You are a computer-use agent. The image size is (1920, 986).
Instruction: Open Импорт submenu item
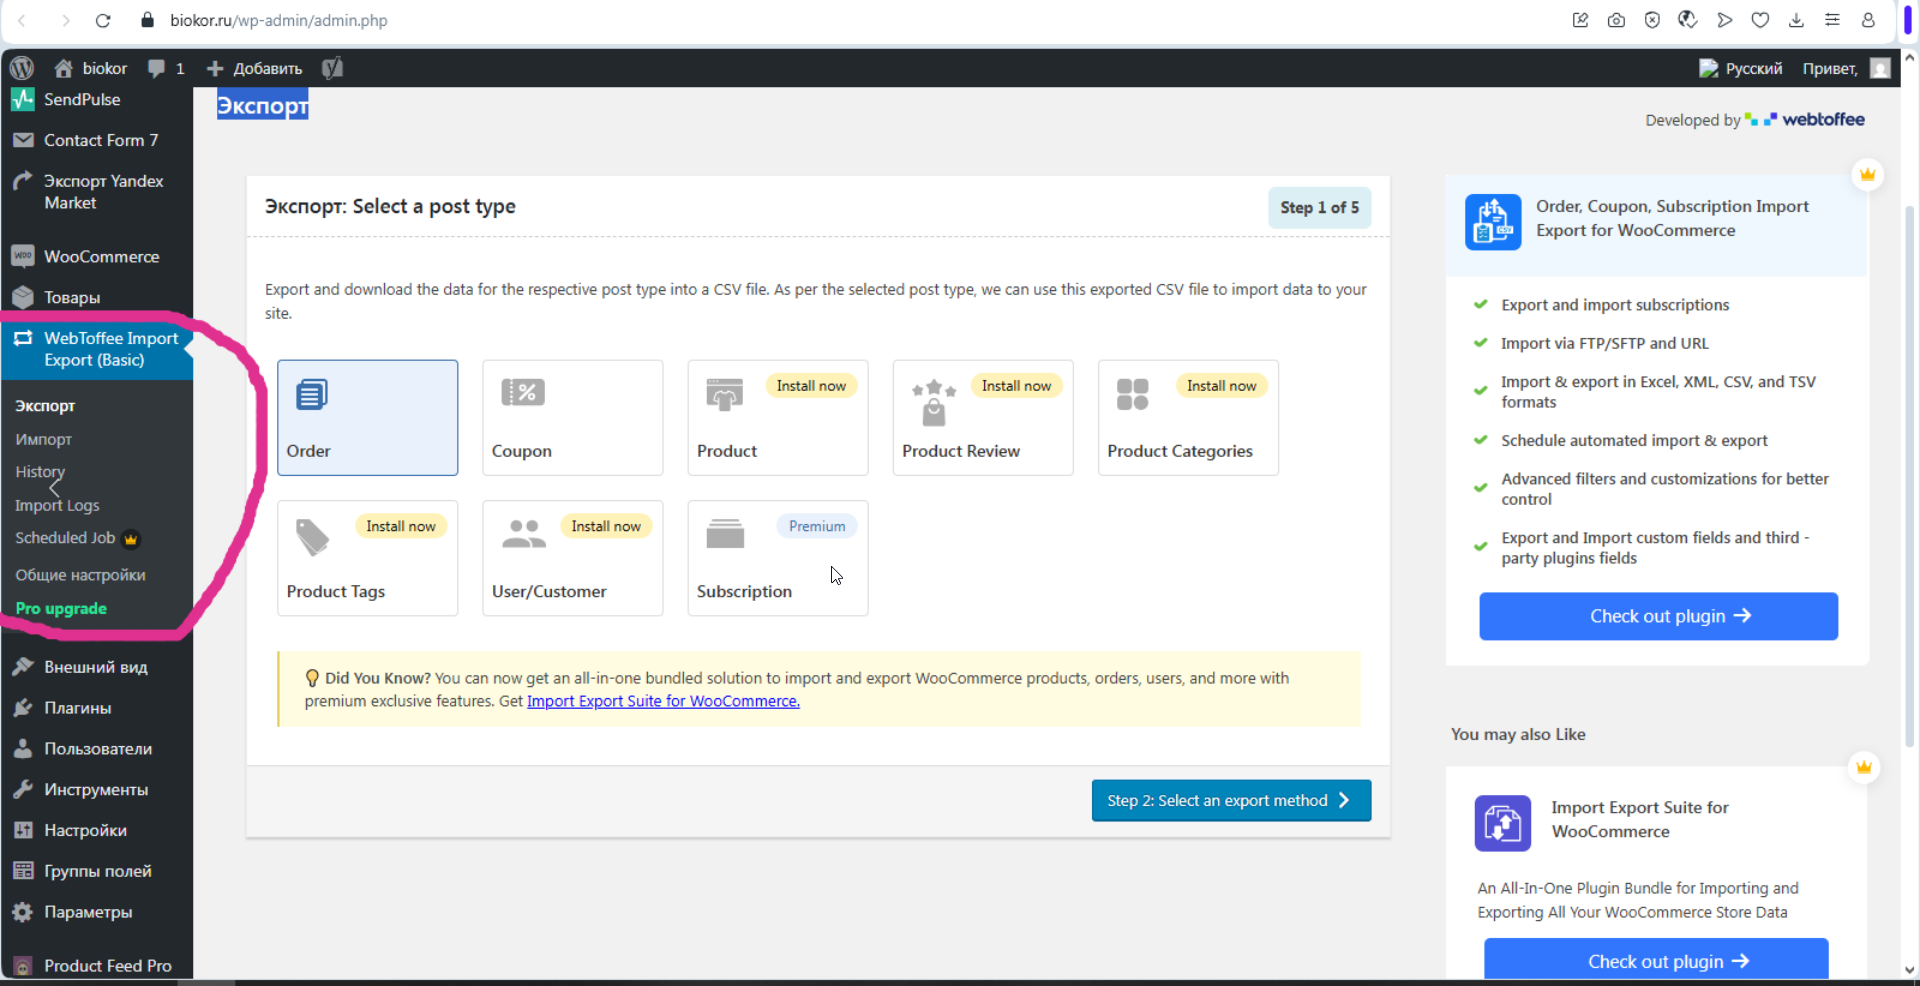point(43,439)
